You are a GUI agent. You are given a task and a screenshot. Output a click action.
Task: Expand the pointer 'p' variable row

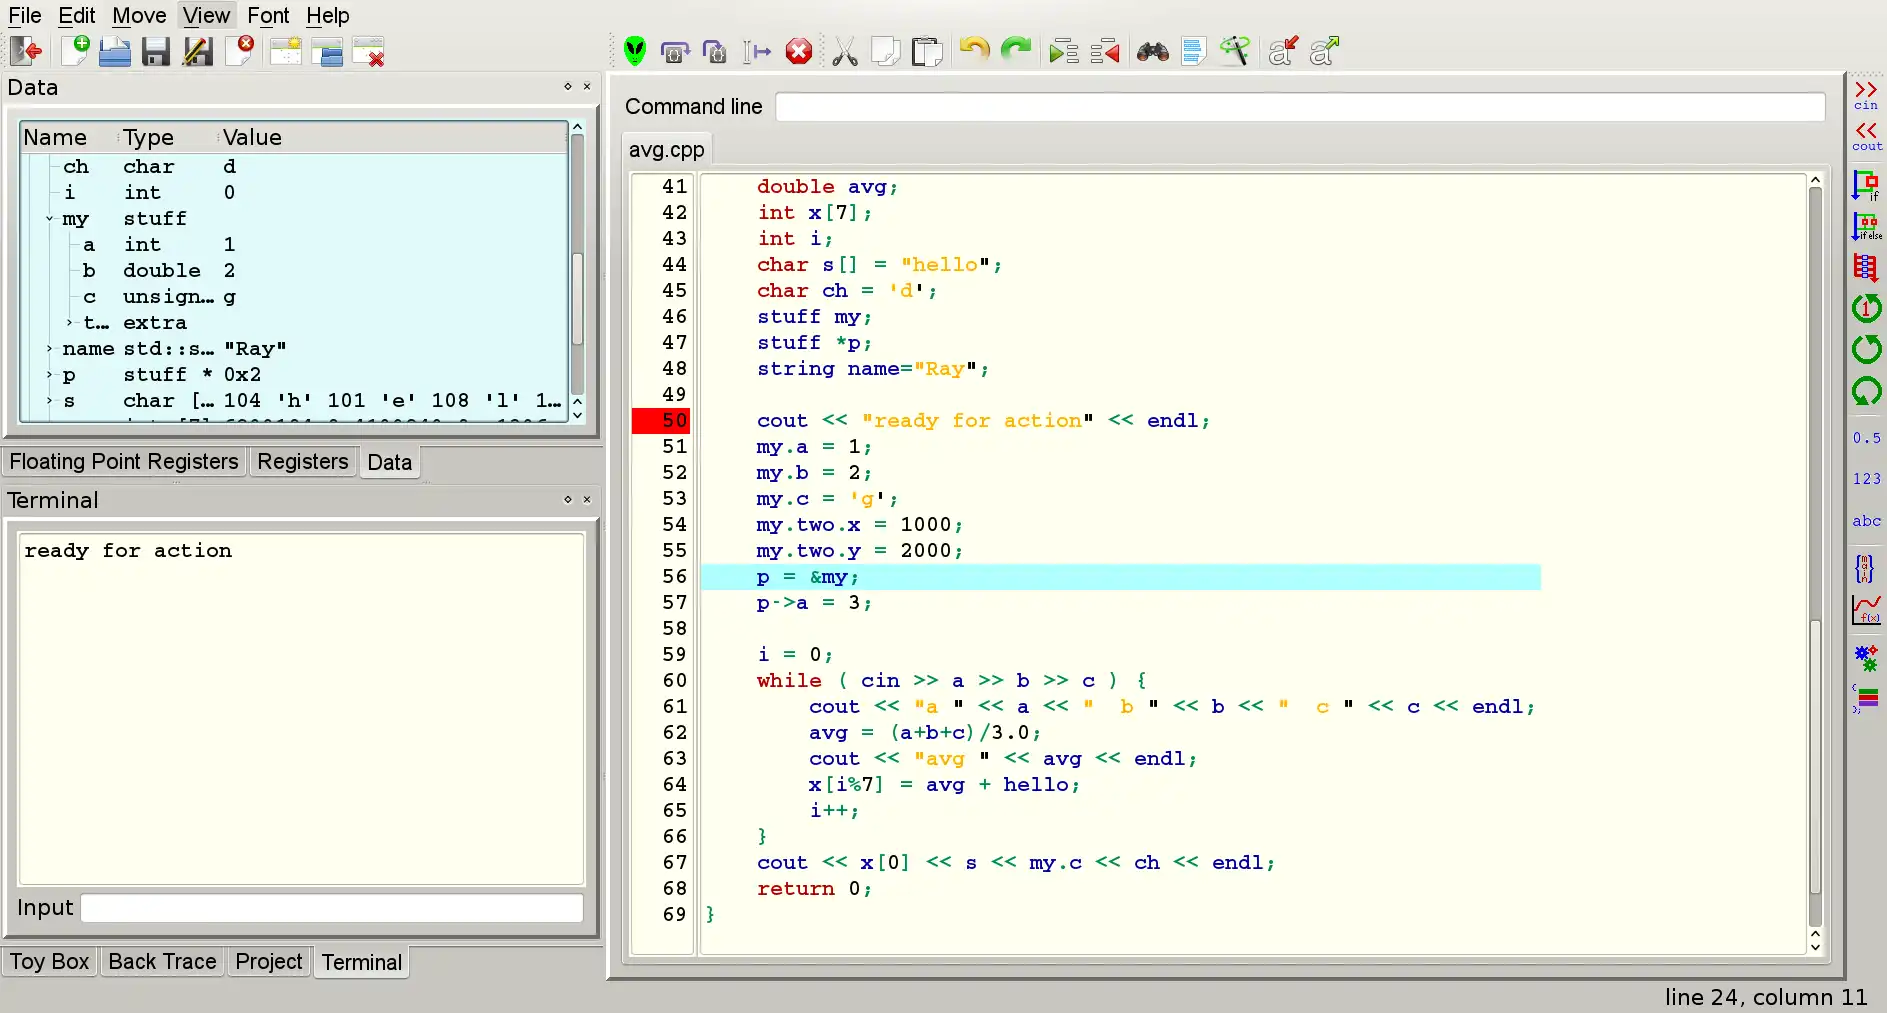[x=49, y=375]
